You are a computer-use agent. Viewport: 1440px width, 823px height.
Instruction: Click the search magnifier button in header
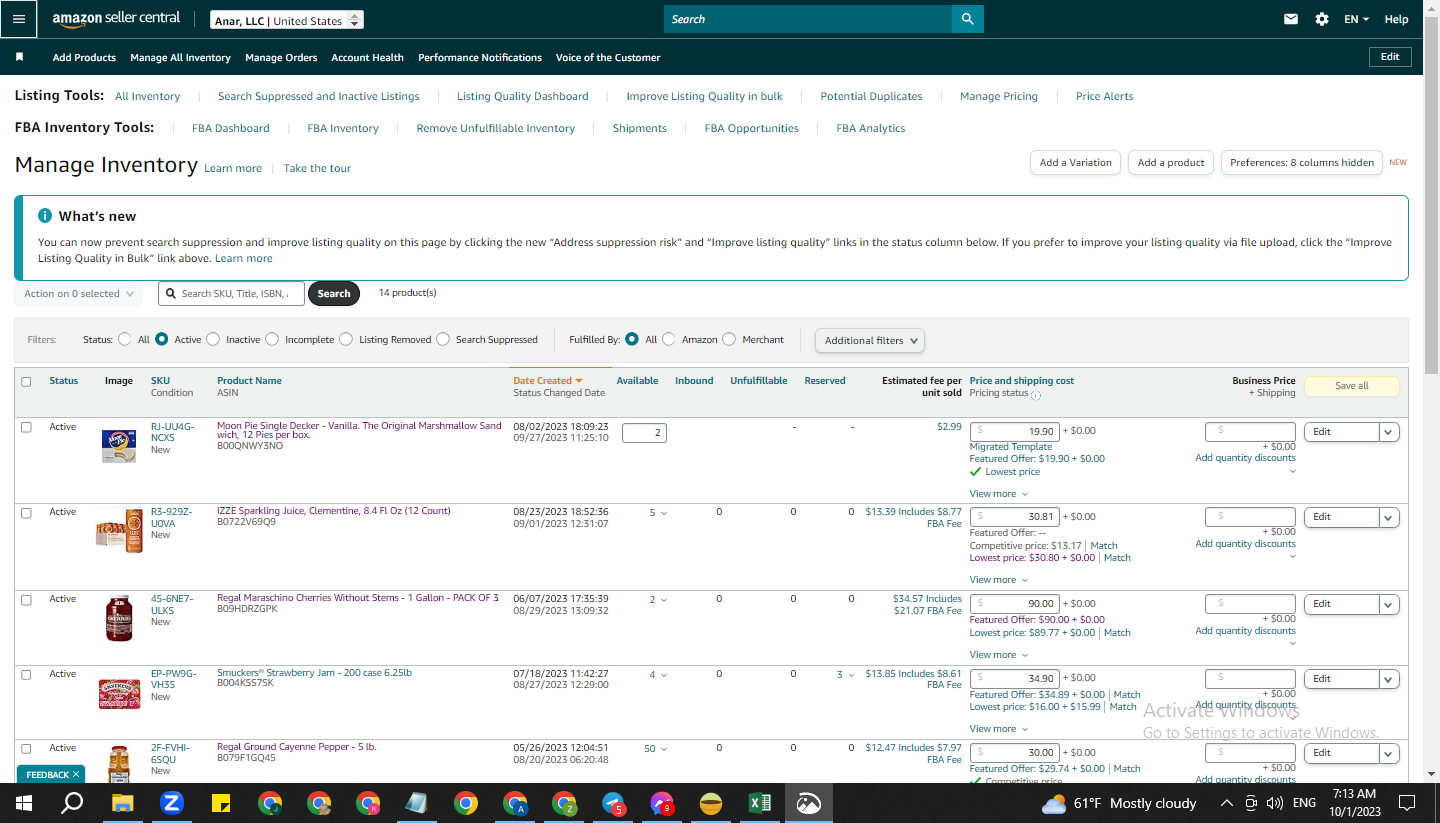point(967,19)
